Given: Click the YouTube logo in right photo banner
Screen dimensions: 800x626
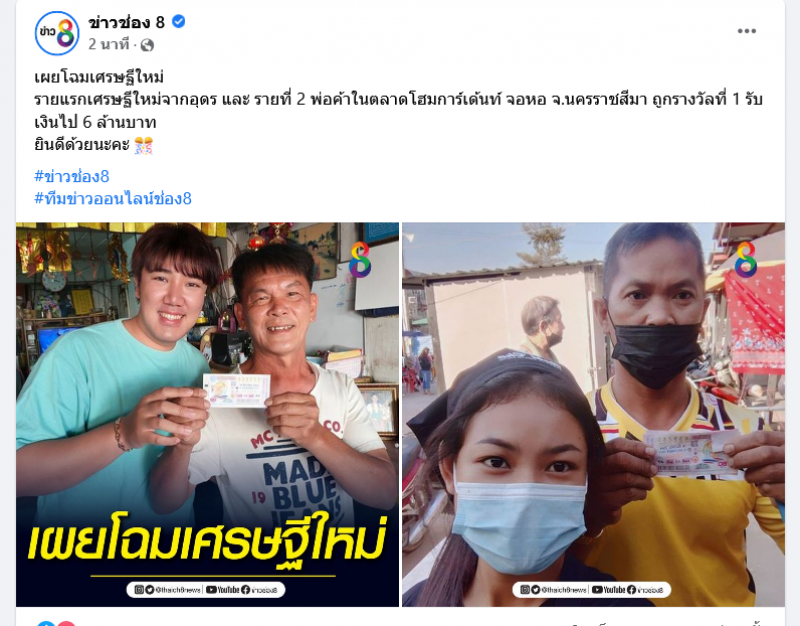Looking at the screenshot, I should coord(608,590).
